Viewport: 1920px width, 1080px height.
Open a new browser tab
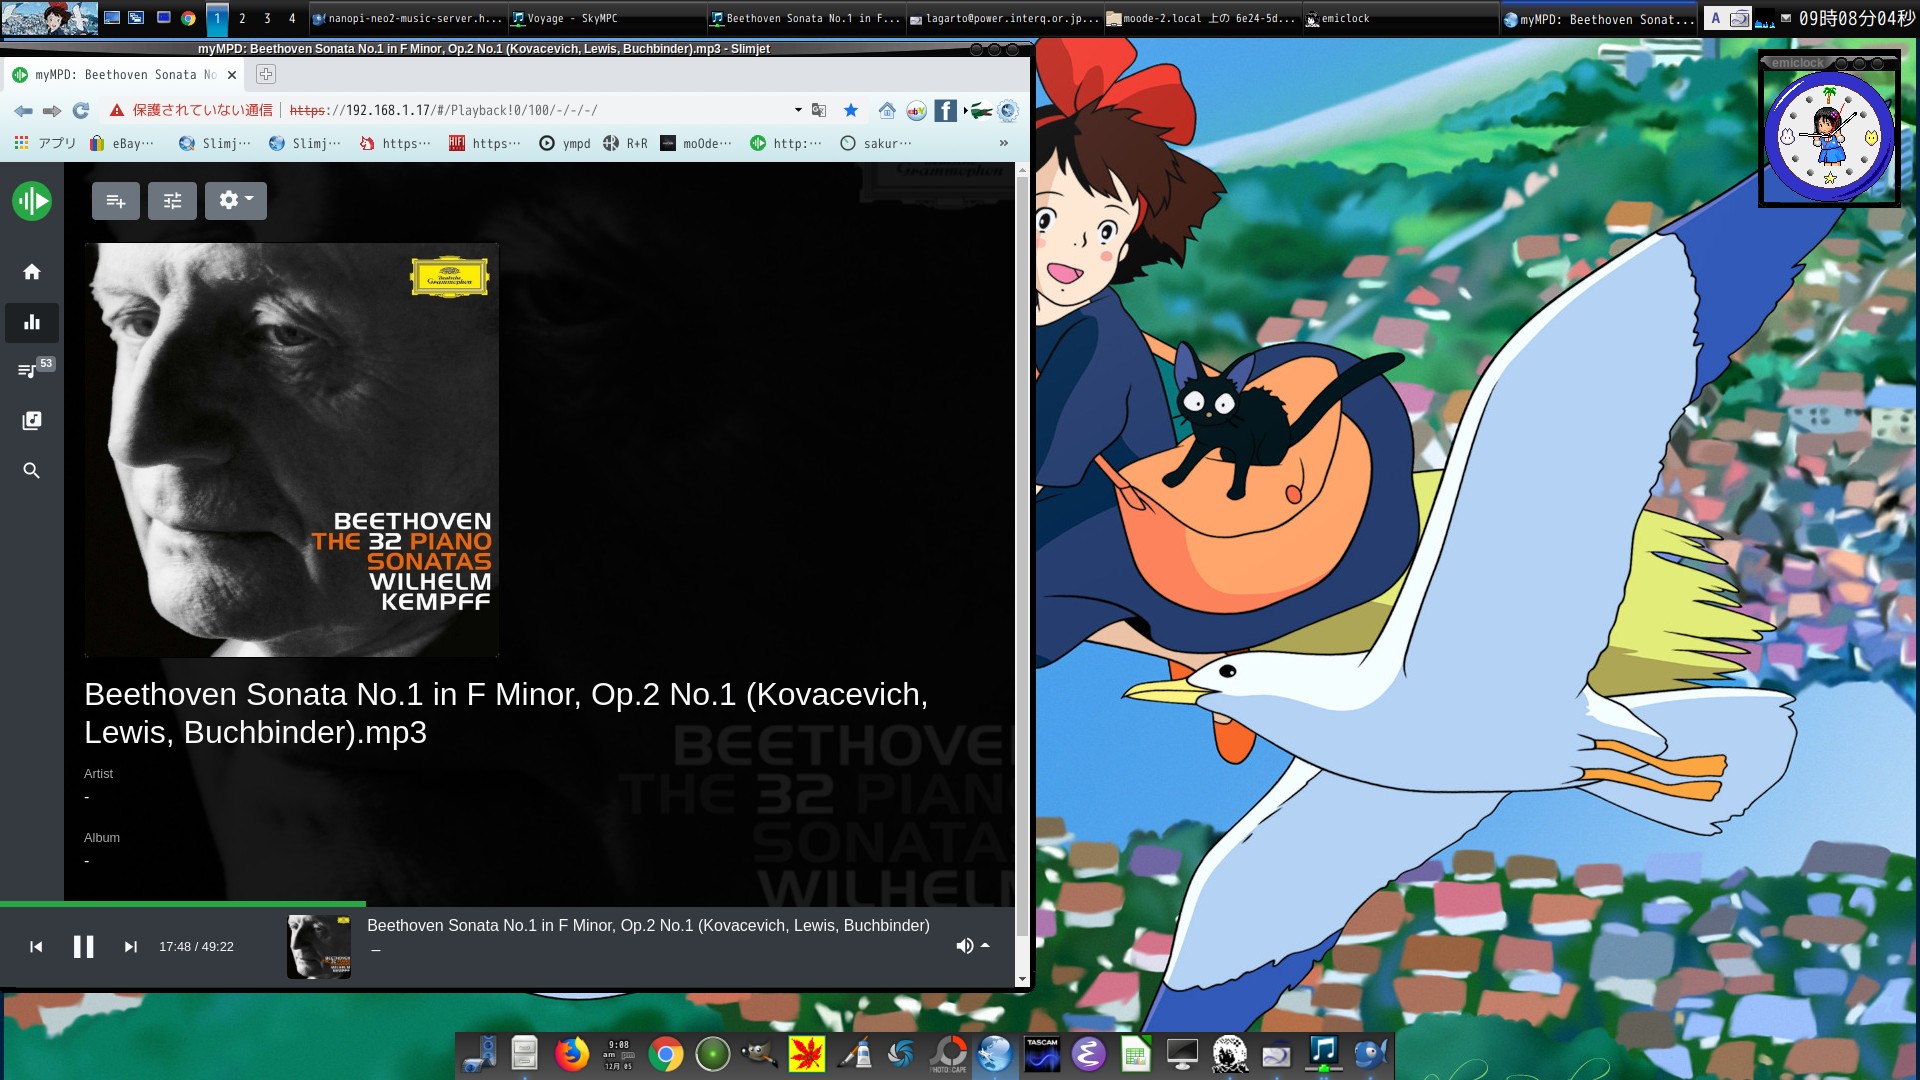[x=265, y=74]
